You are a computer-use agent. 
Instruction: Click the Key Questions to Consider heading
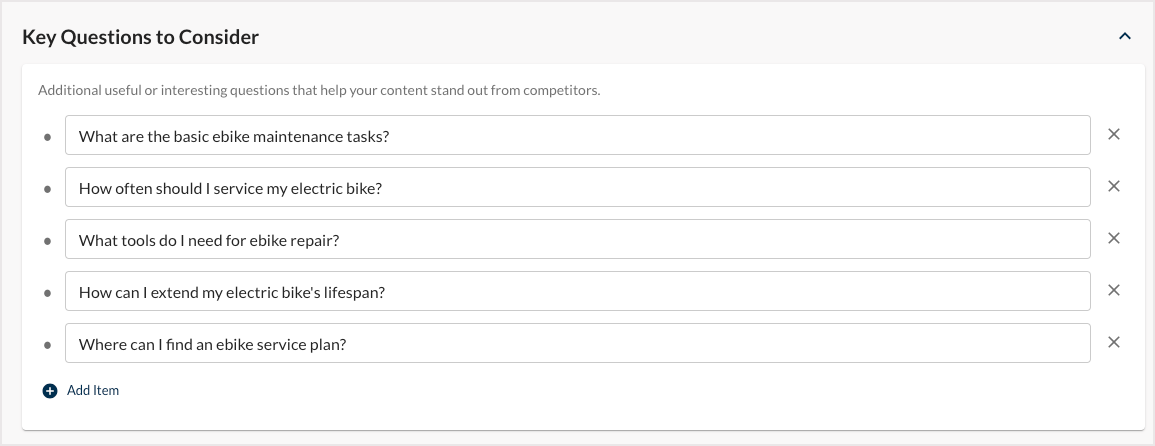[x=140, y=37]
